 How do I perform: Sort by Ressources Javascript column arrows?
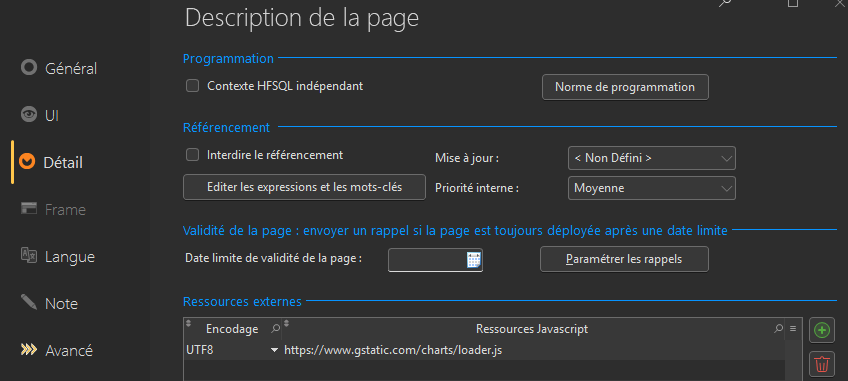(287, 324)
